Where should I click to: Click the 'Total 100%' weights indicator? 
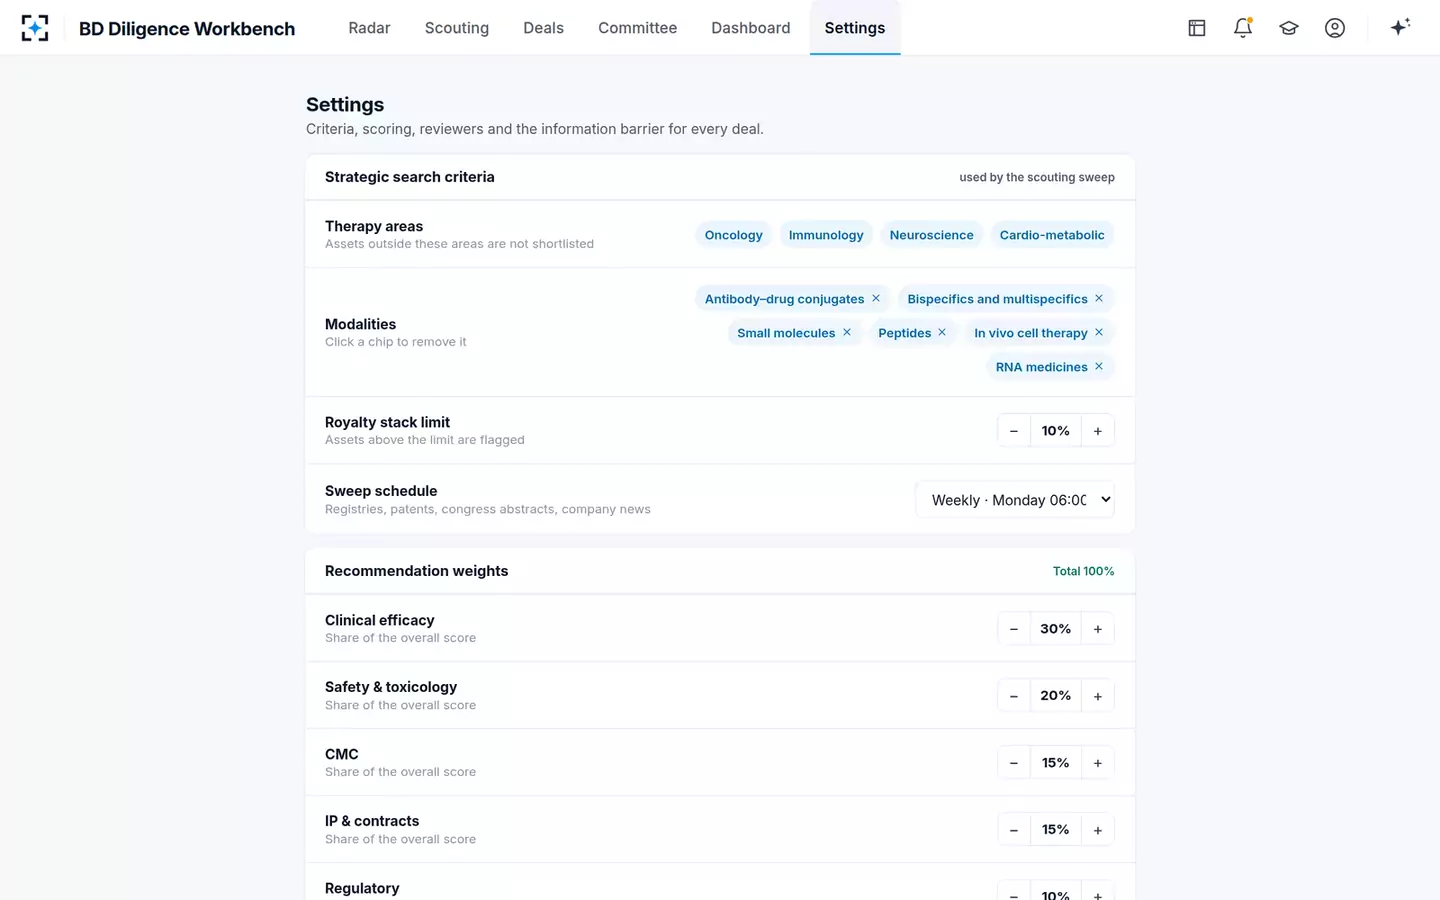pyautogui.click(x=1083, y=571)
